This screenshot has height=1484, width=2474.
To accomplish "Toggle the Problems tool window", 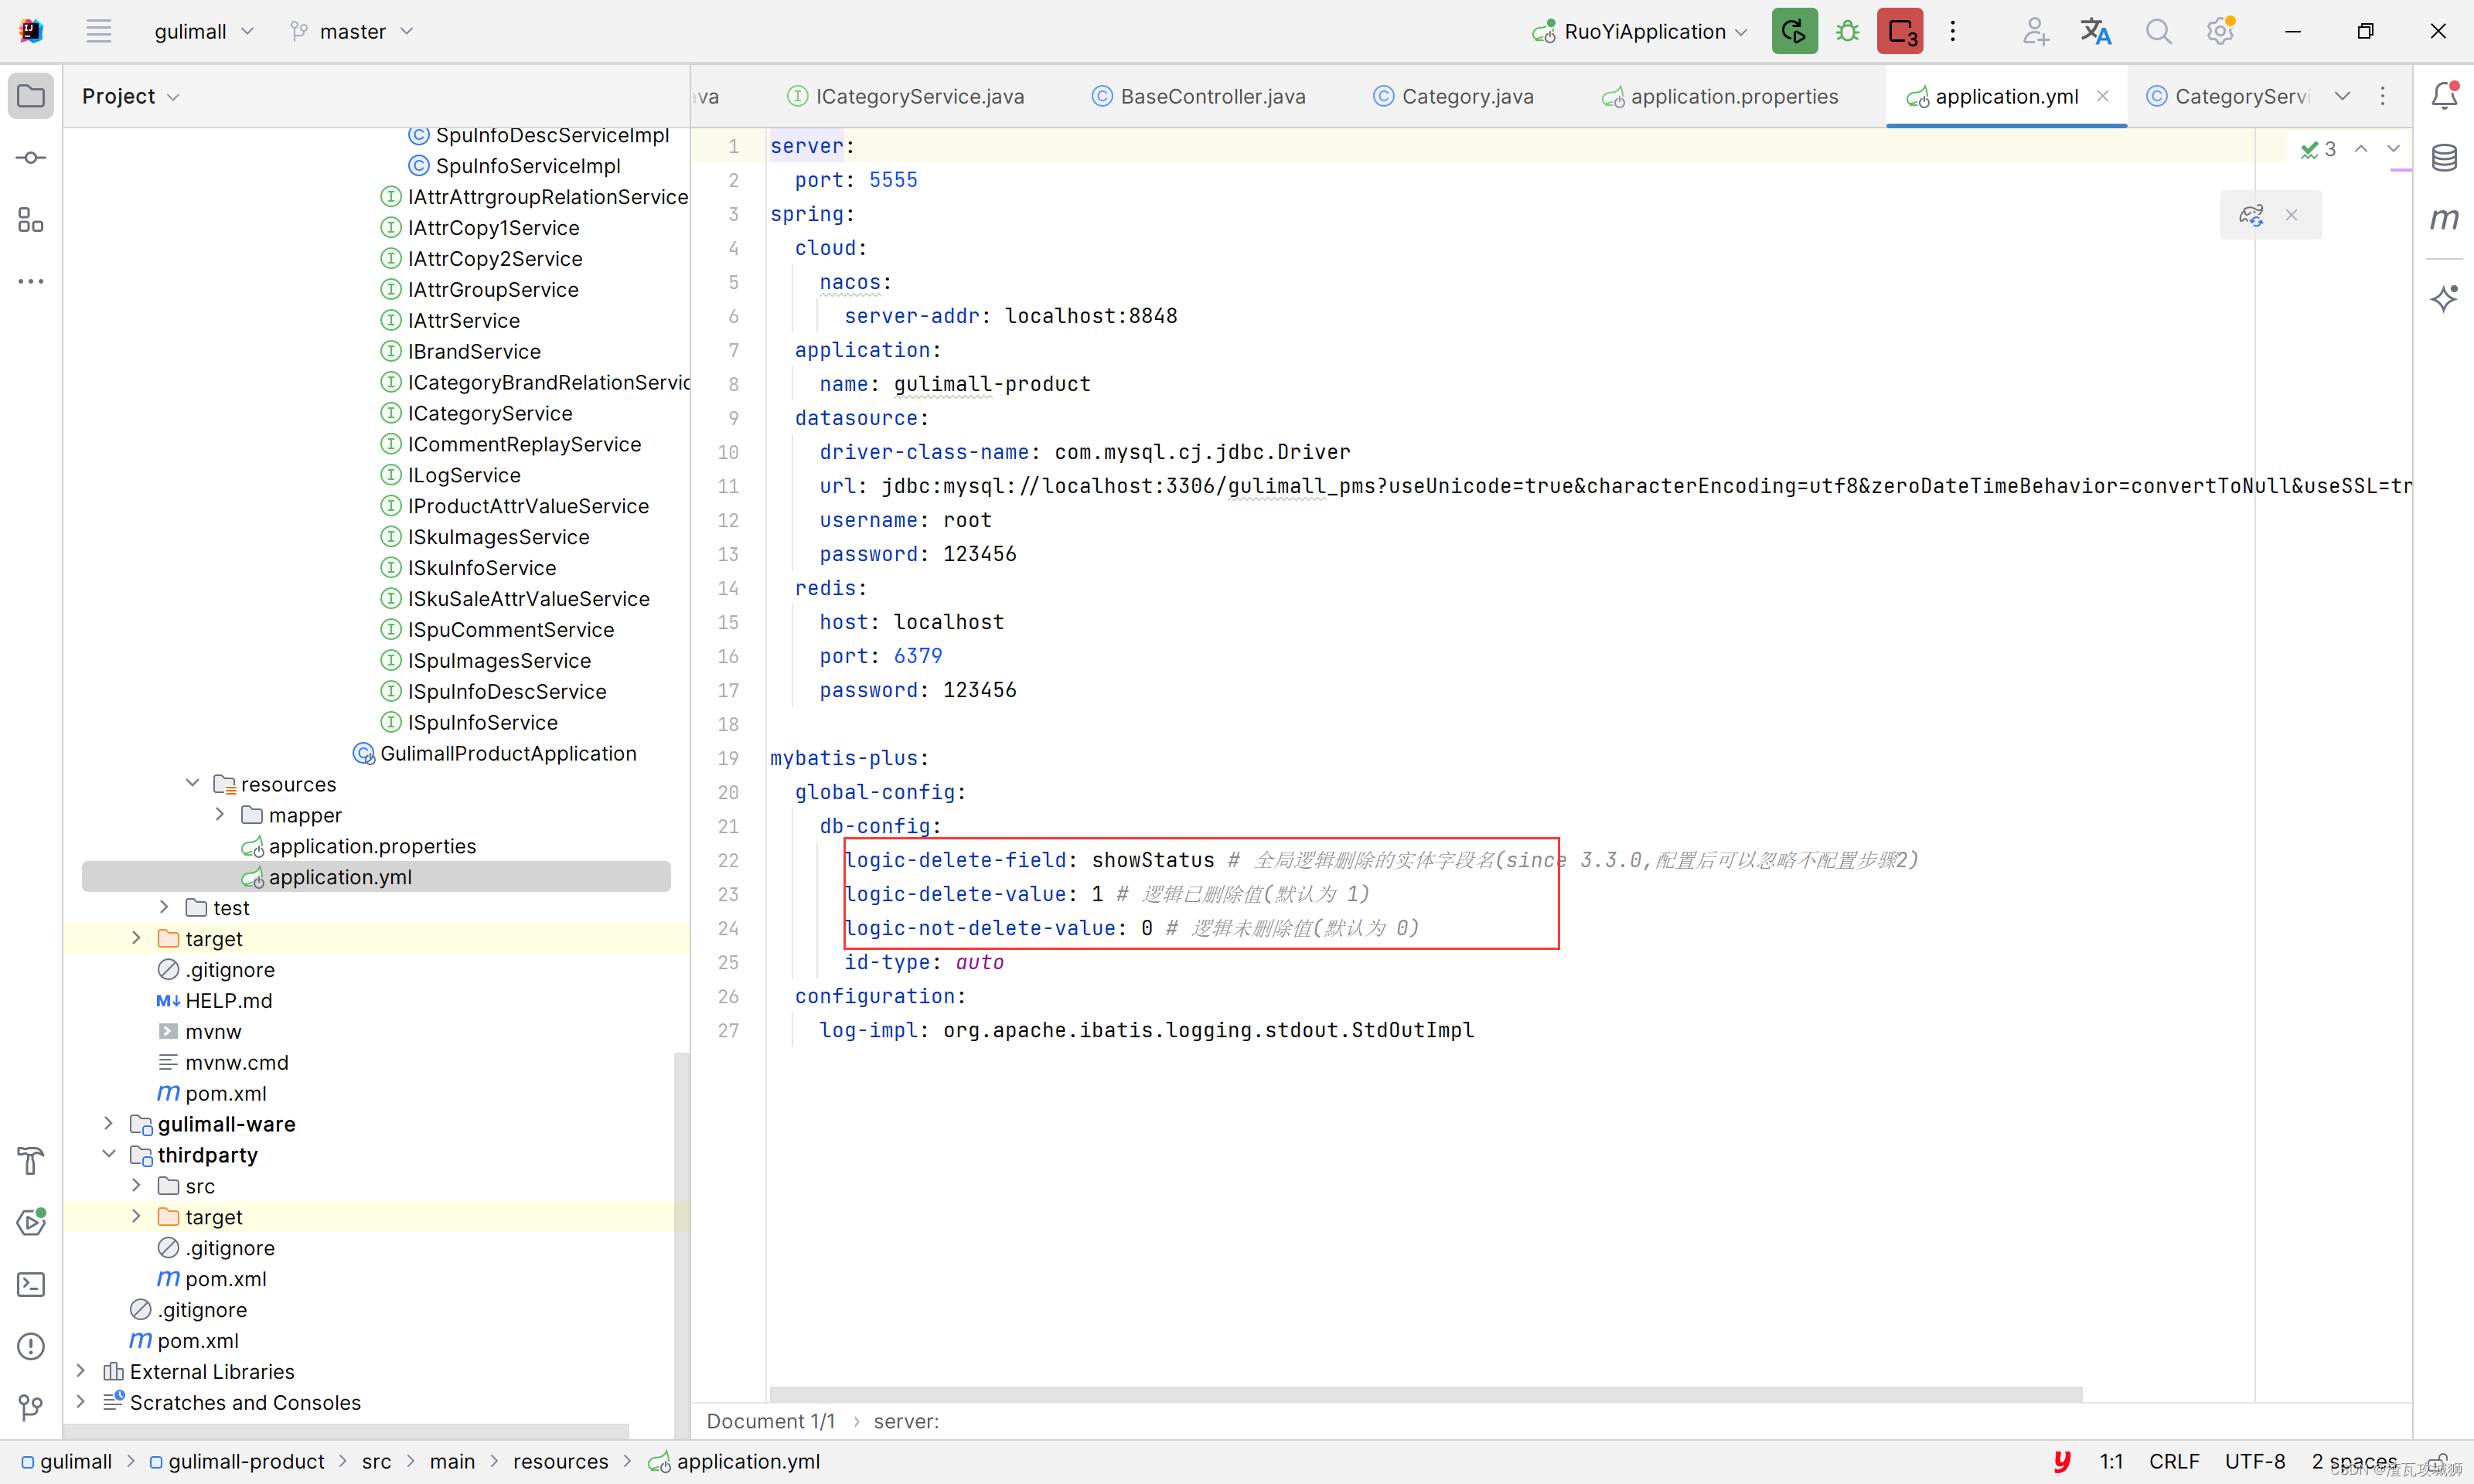I will (31, 1347).
